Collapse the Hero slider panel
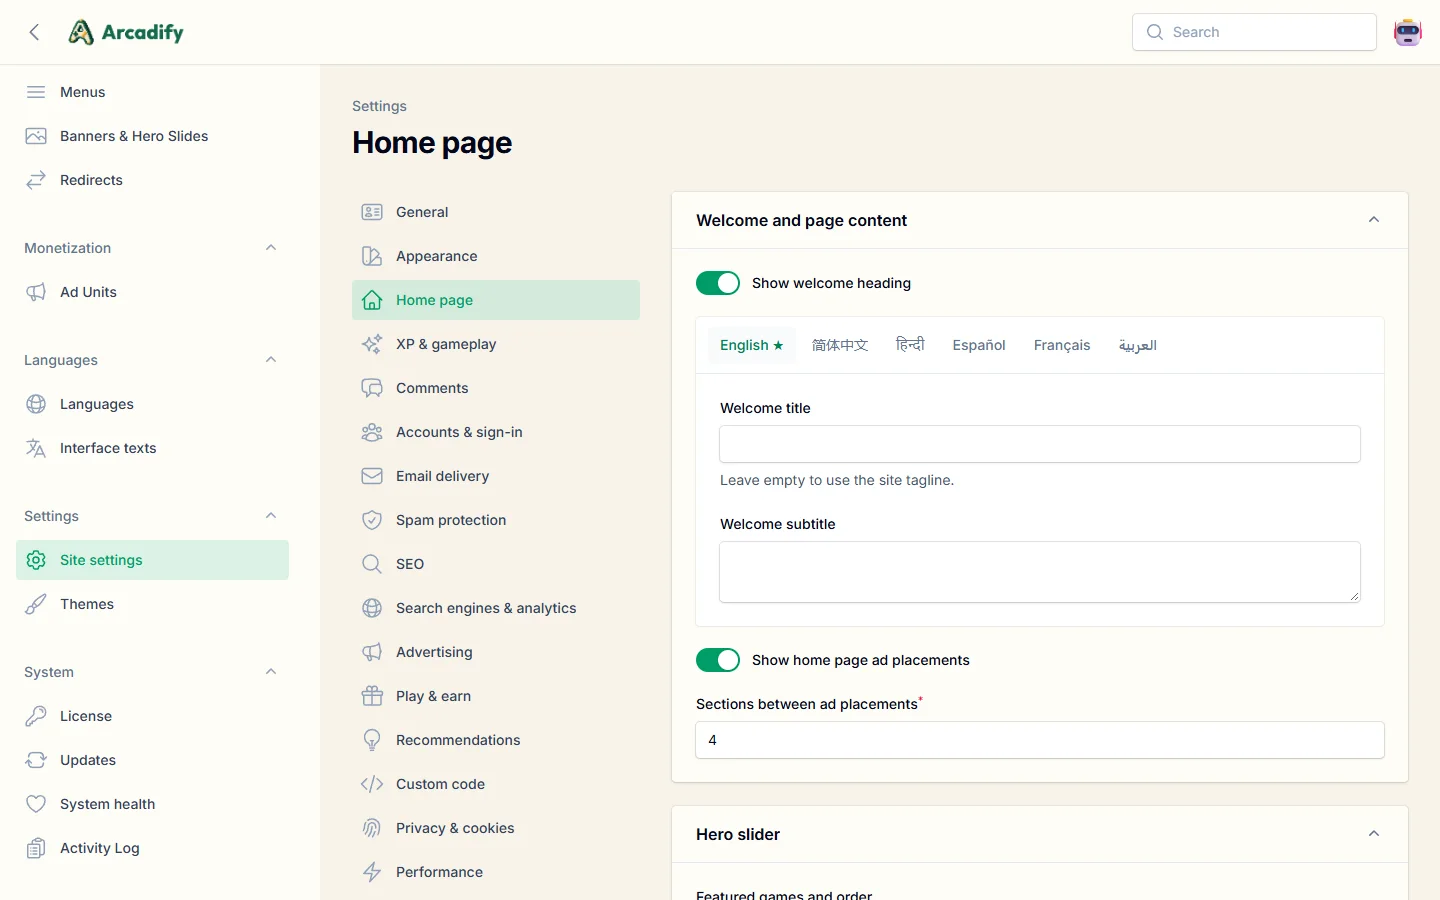This screenshot has width=1440, height=900. pyautogui.click(x=1374, y=834)
